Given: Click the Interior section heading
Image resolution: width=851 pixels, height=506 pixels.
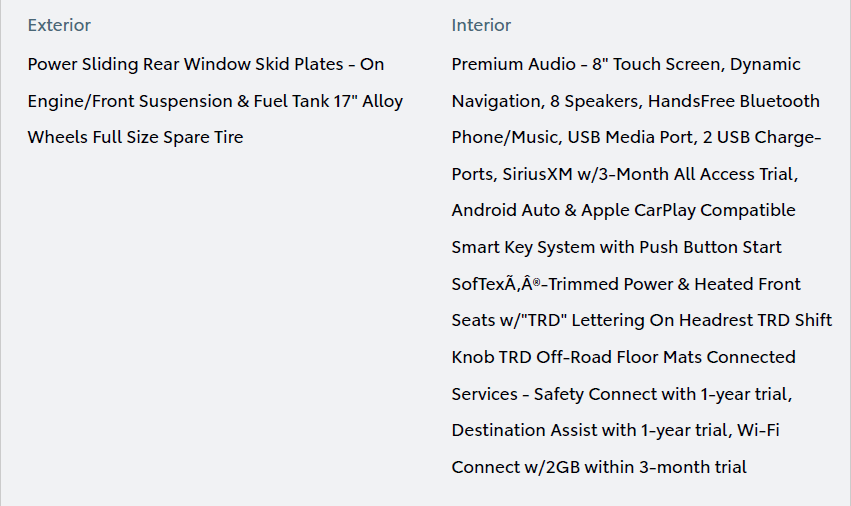Looking at the screenshot, I should [x=481, y=25].
